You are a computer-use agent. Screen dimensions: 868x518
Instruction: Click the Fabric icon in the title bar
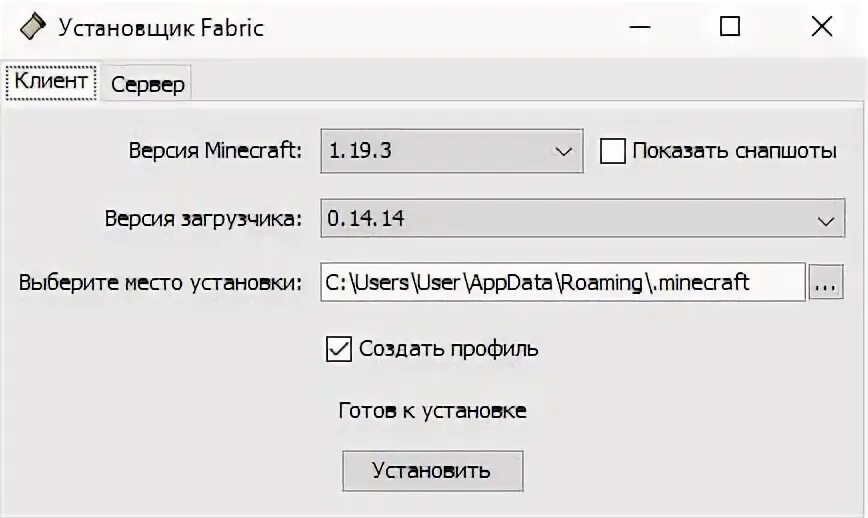coord(33,27)
